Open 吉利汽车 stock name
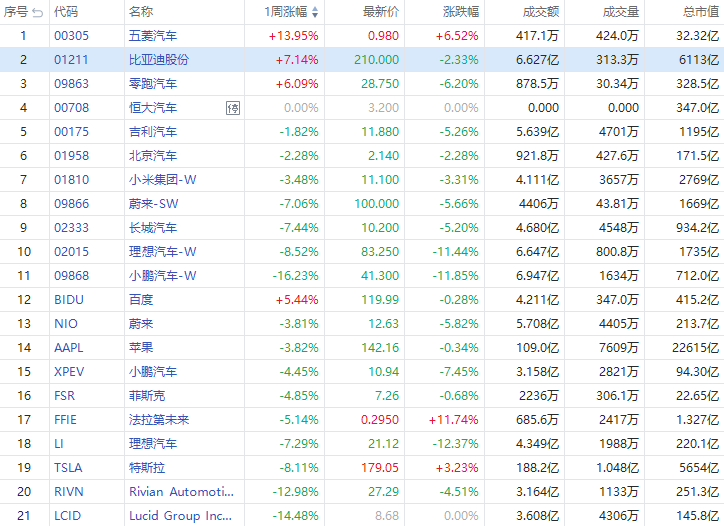The height and width of the screenshot is (526, 724). (x=153, y=132)
